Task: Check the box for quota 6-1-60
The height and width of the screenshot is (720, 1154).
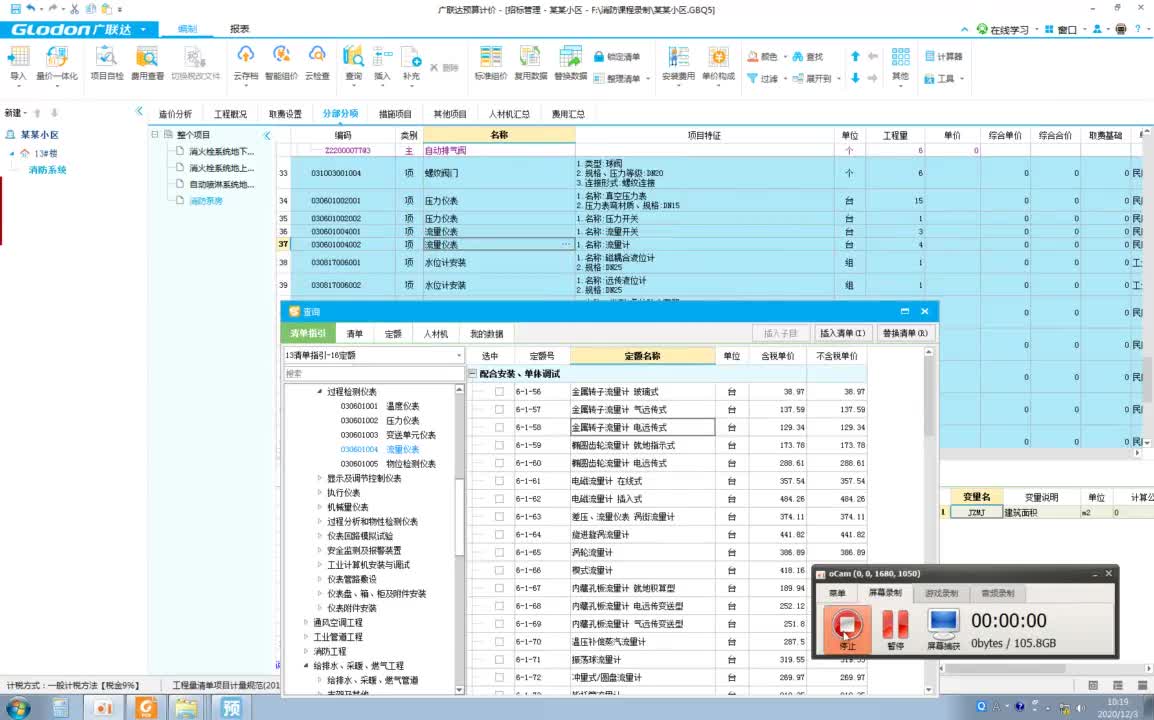Action: coord(499,463)
